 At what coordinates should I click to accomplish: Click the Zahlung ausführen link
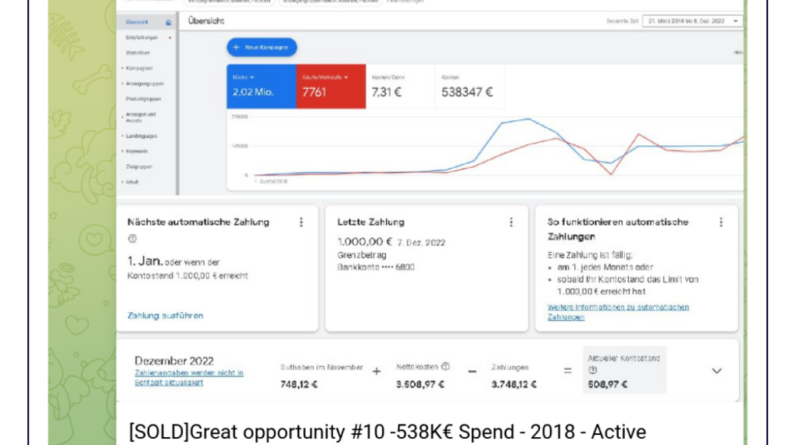165,315
